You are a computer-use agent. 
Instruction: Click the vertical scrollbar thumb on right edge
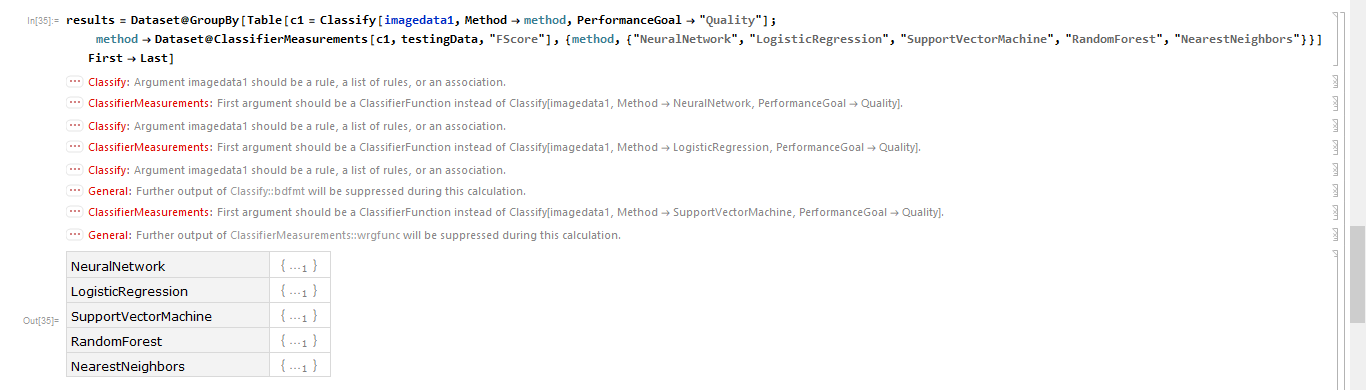pos(1357,274)
